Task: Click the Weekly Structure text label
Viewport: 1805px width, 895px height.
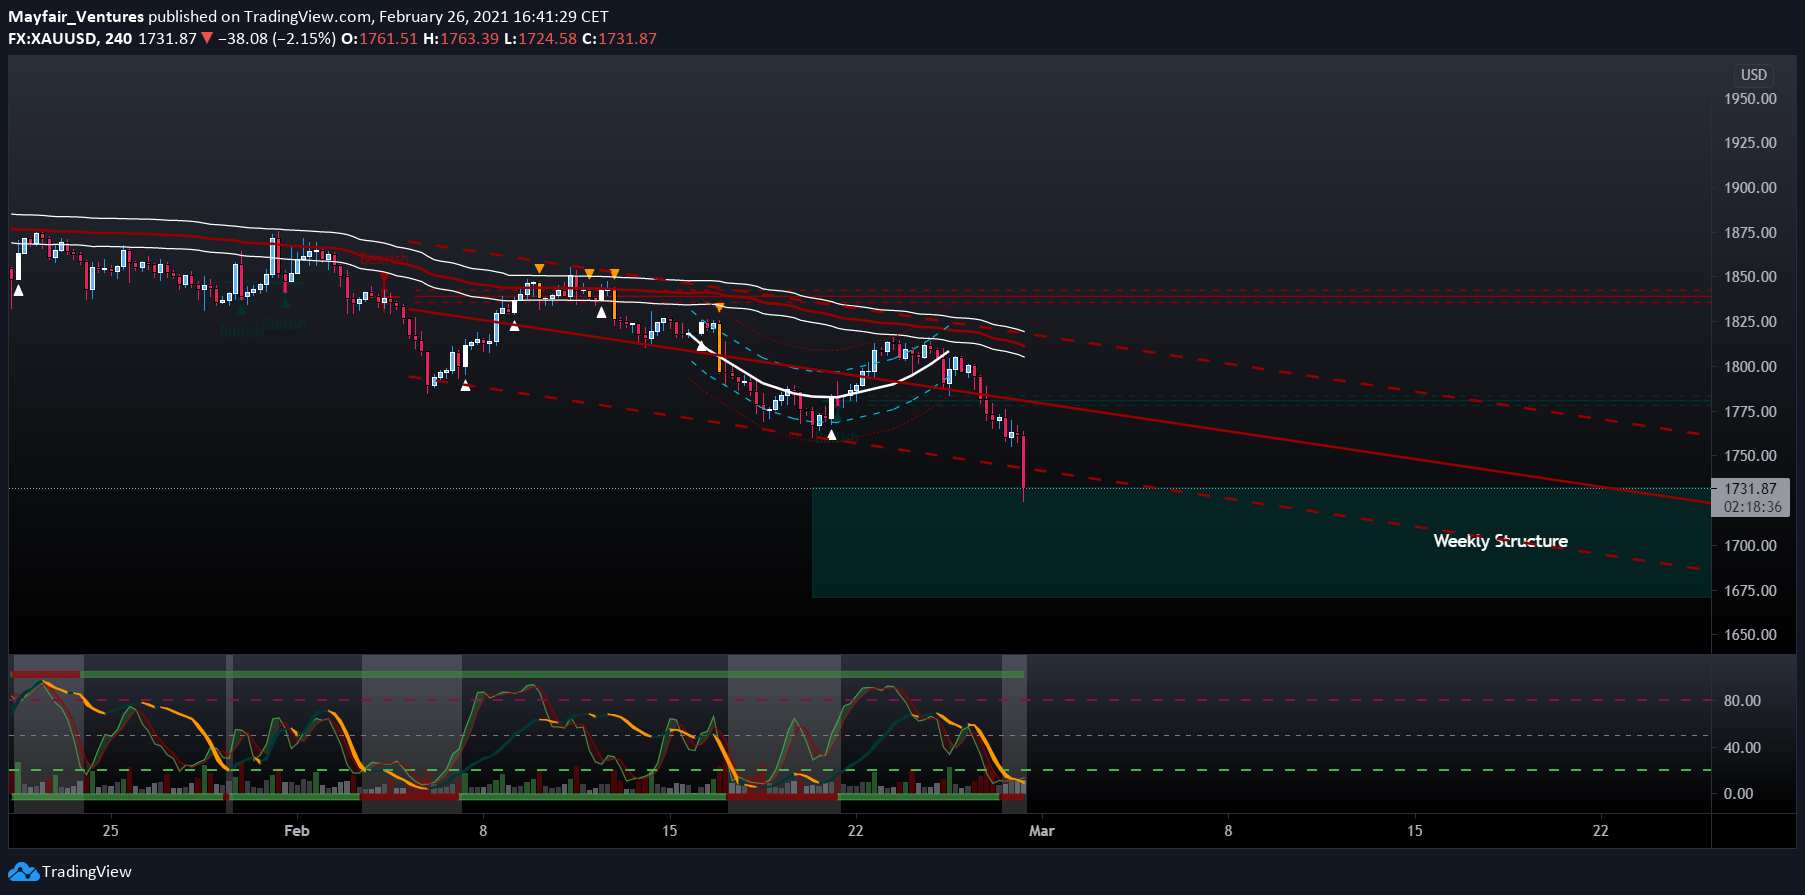Action: [x=1500, y=541]
